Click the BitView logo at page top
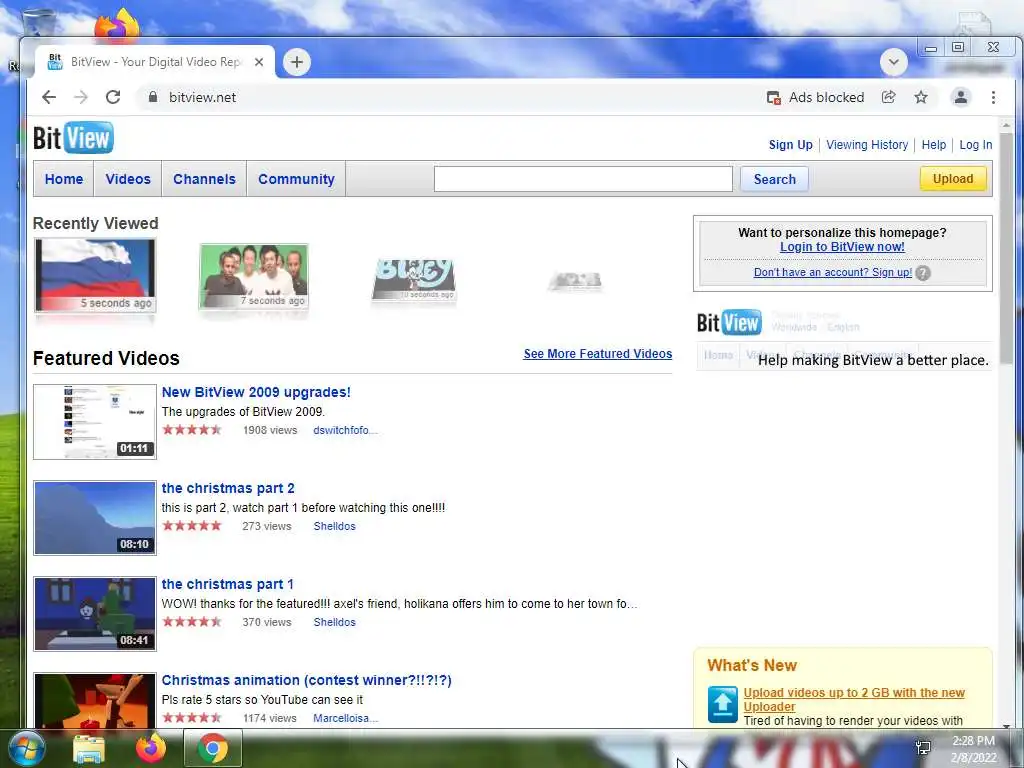 tap(73, 138)
